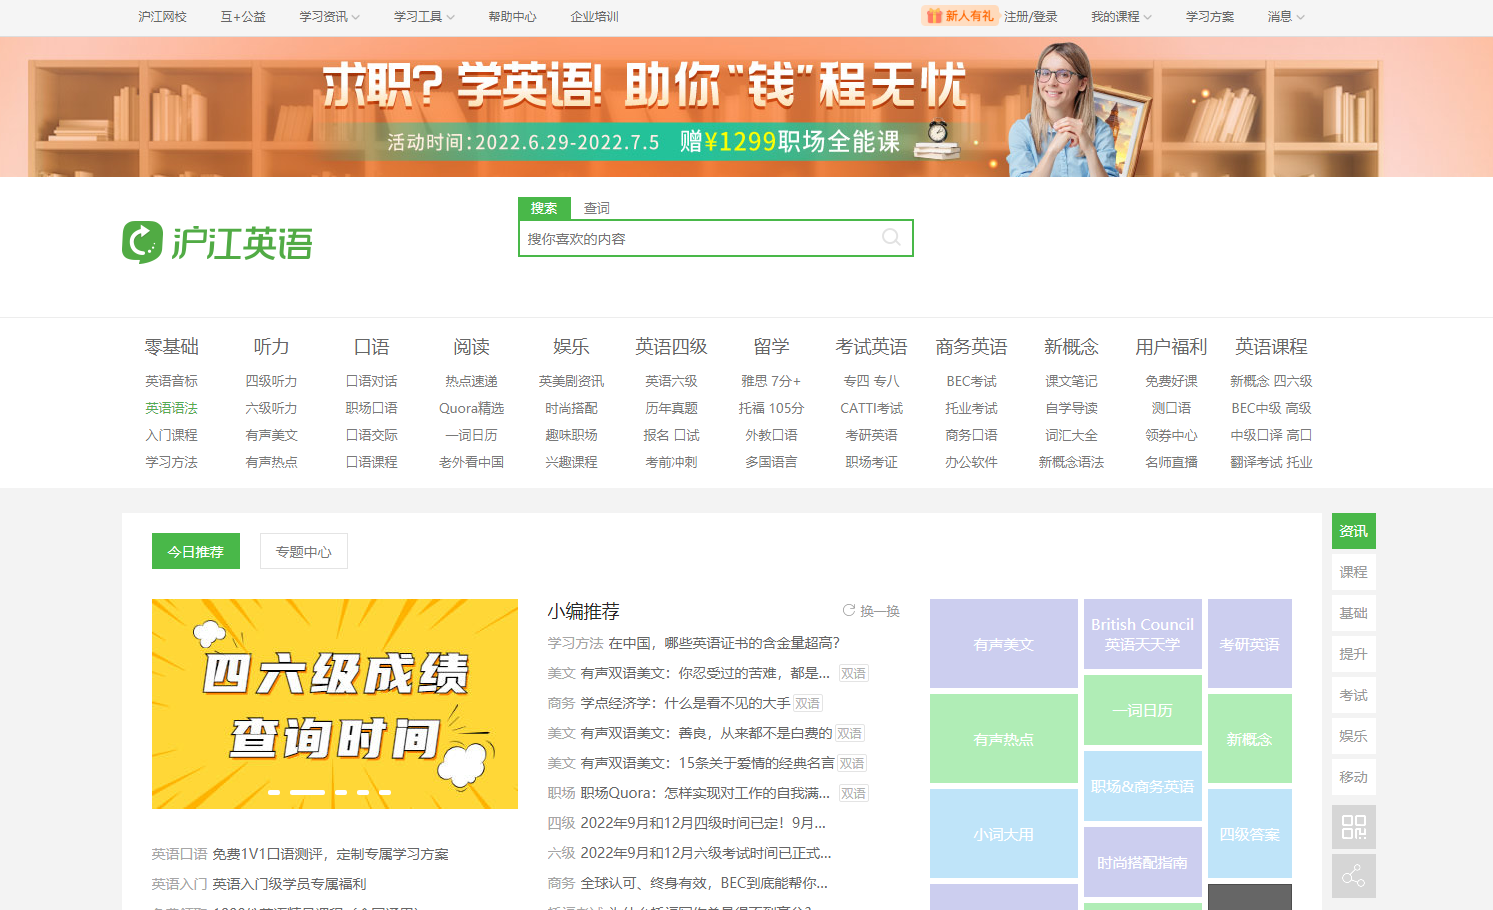The width and height of the screenshot is (1493, 910).
Task: Open the 职场&商务英语 tile
Action: pyautogui.click(x=1143, y=786)
